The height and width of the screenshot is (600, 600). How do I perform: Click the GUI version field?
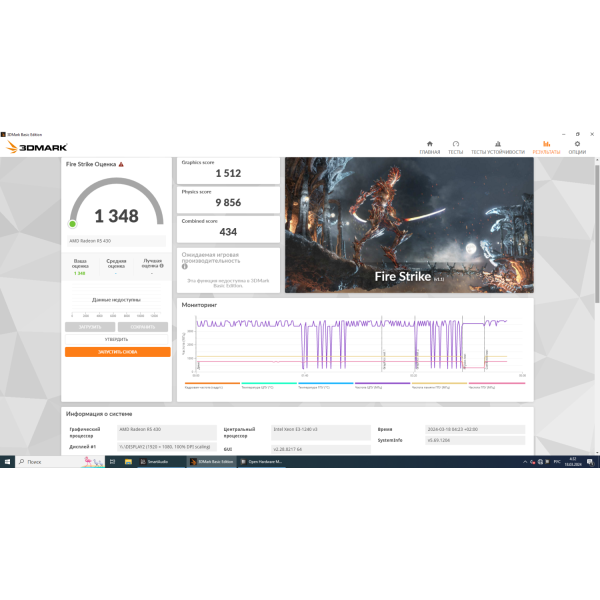coord(321,449)
